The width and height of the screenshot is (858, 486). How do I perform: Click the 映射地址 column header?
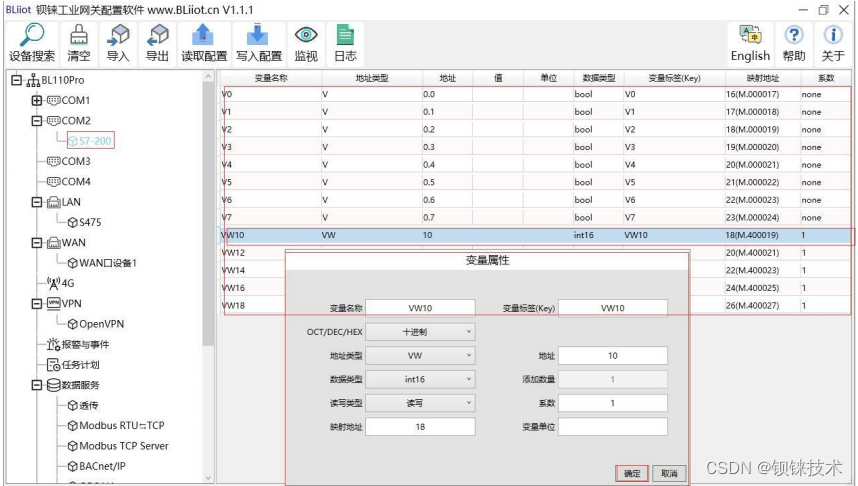point(763,78)
